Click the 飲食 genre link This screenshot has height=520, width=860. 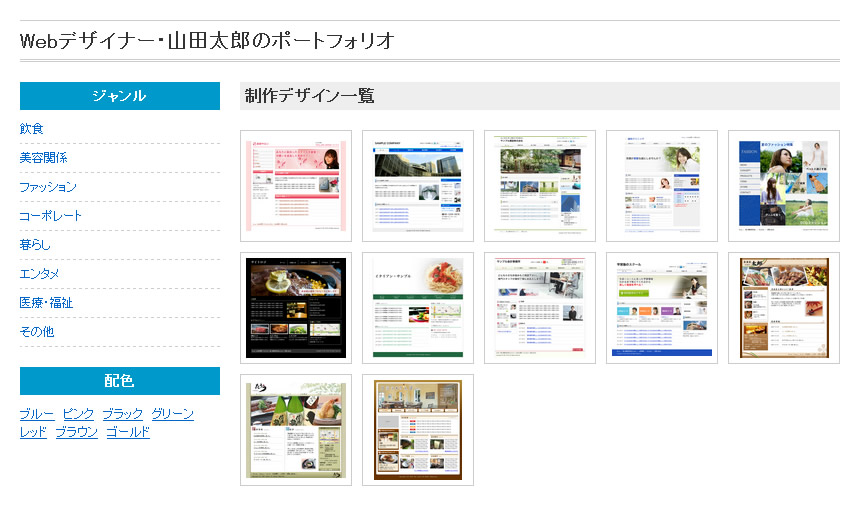click(x=32, y=129)
